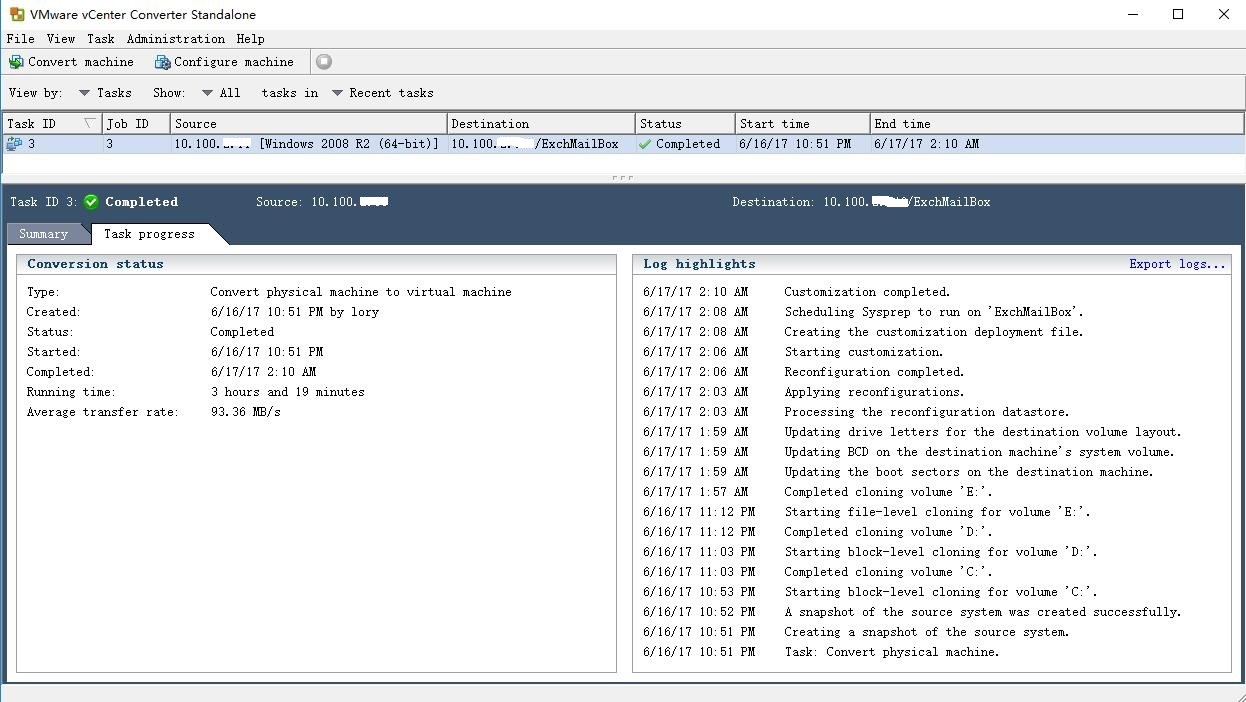This screenshot has height=702, width=1246.
Task: Open the Help menu
Action: point(251,39)
